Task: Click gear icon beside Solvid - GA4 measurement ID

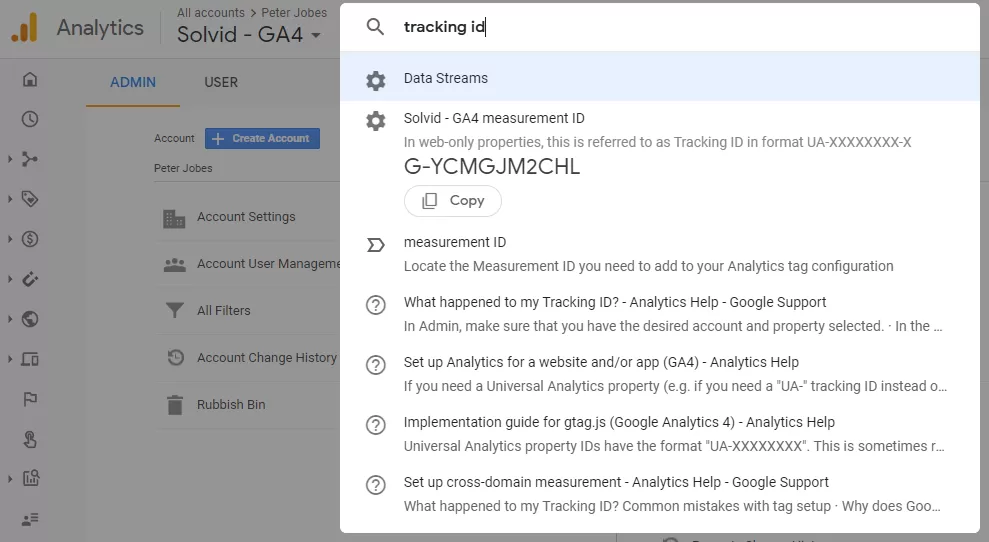Action: [375, 121]
